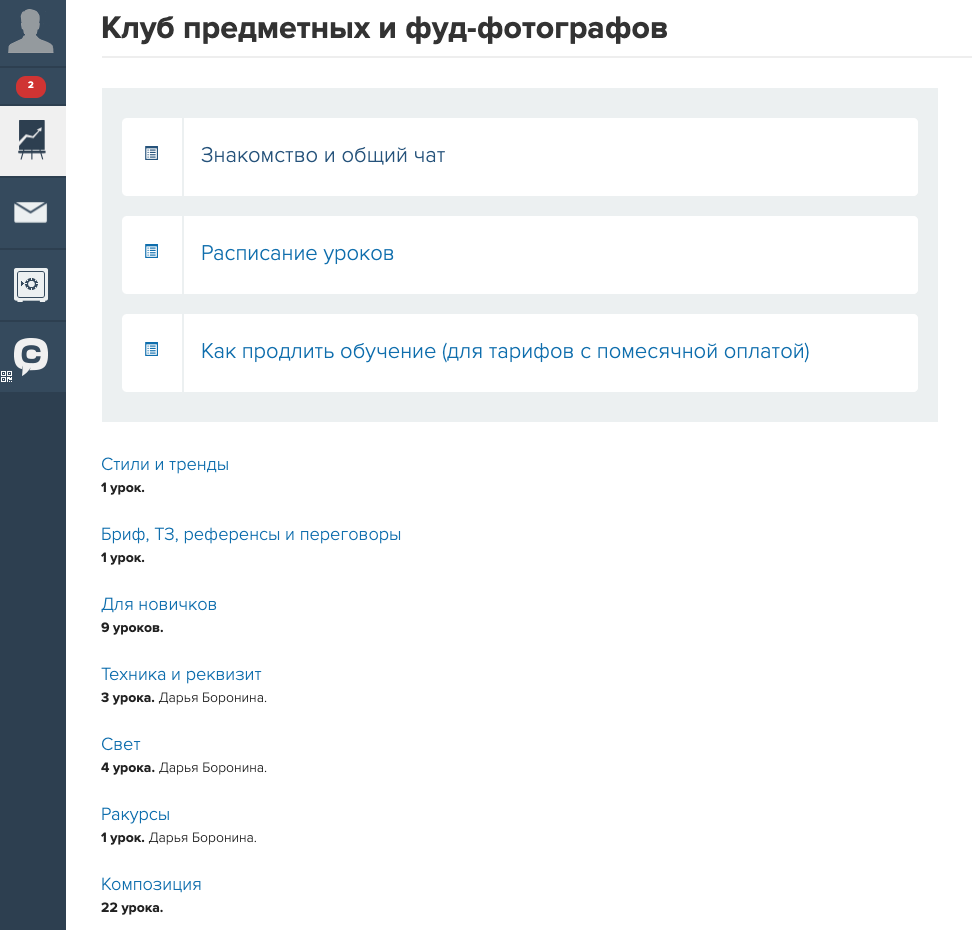
Task: Open the Ракурсы section
Action: pos(135,815)
